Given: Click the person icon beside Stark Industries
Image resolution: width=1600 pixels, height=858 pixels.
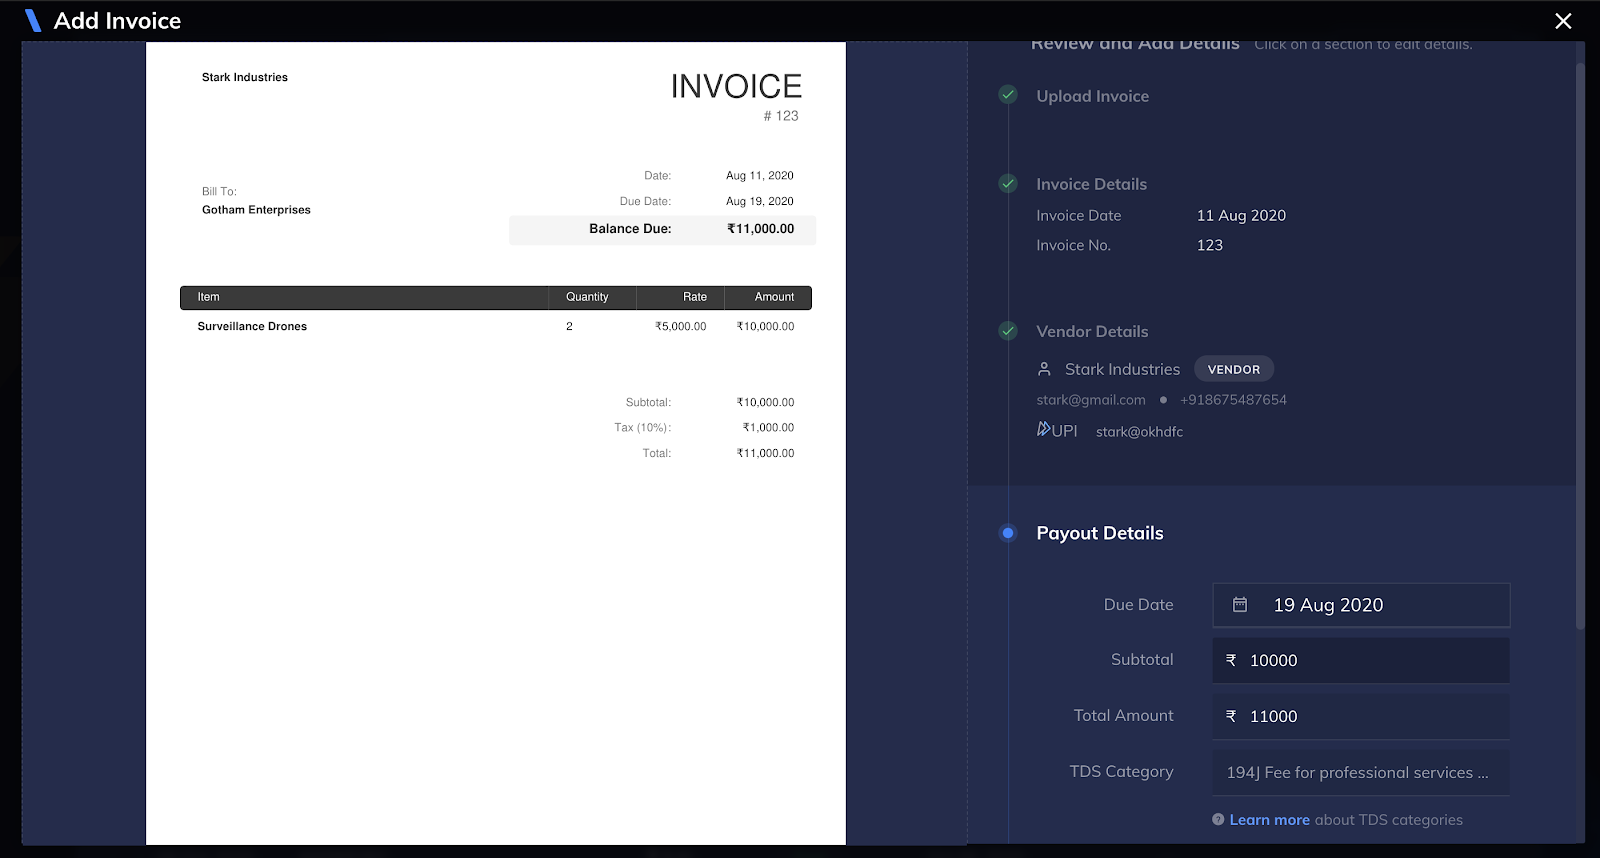Looking at the screenshot, I should (1044, 369).
